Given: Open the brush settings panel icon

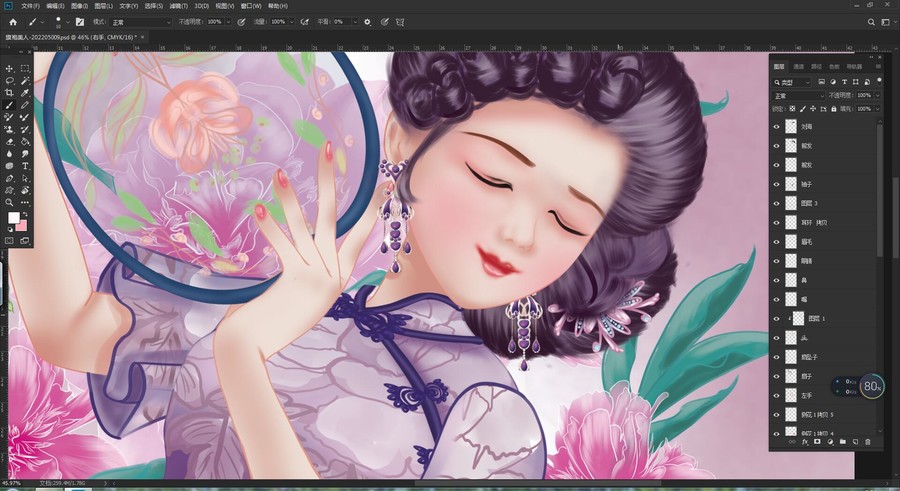Looking at the screenshot, I should click(80, 22).
